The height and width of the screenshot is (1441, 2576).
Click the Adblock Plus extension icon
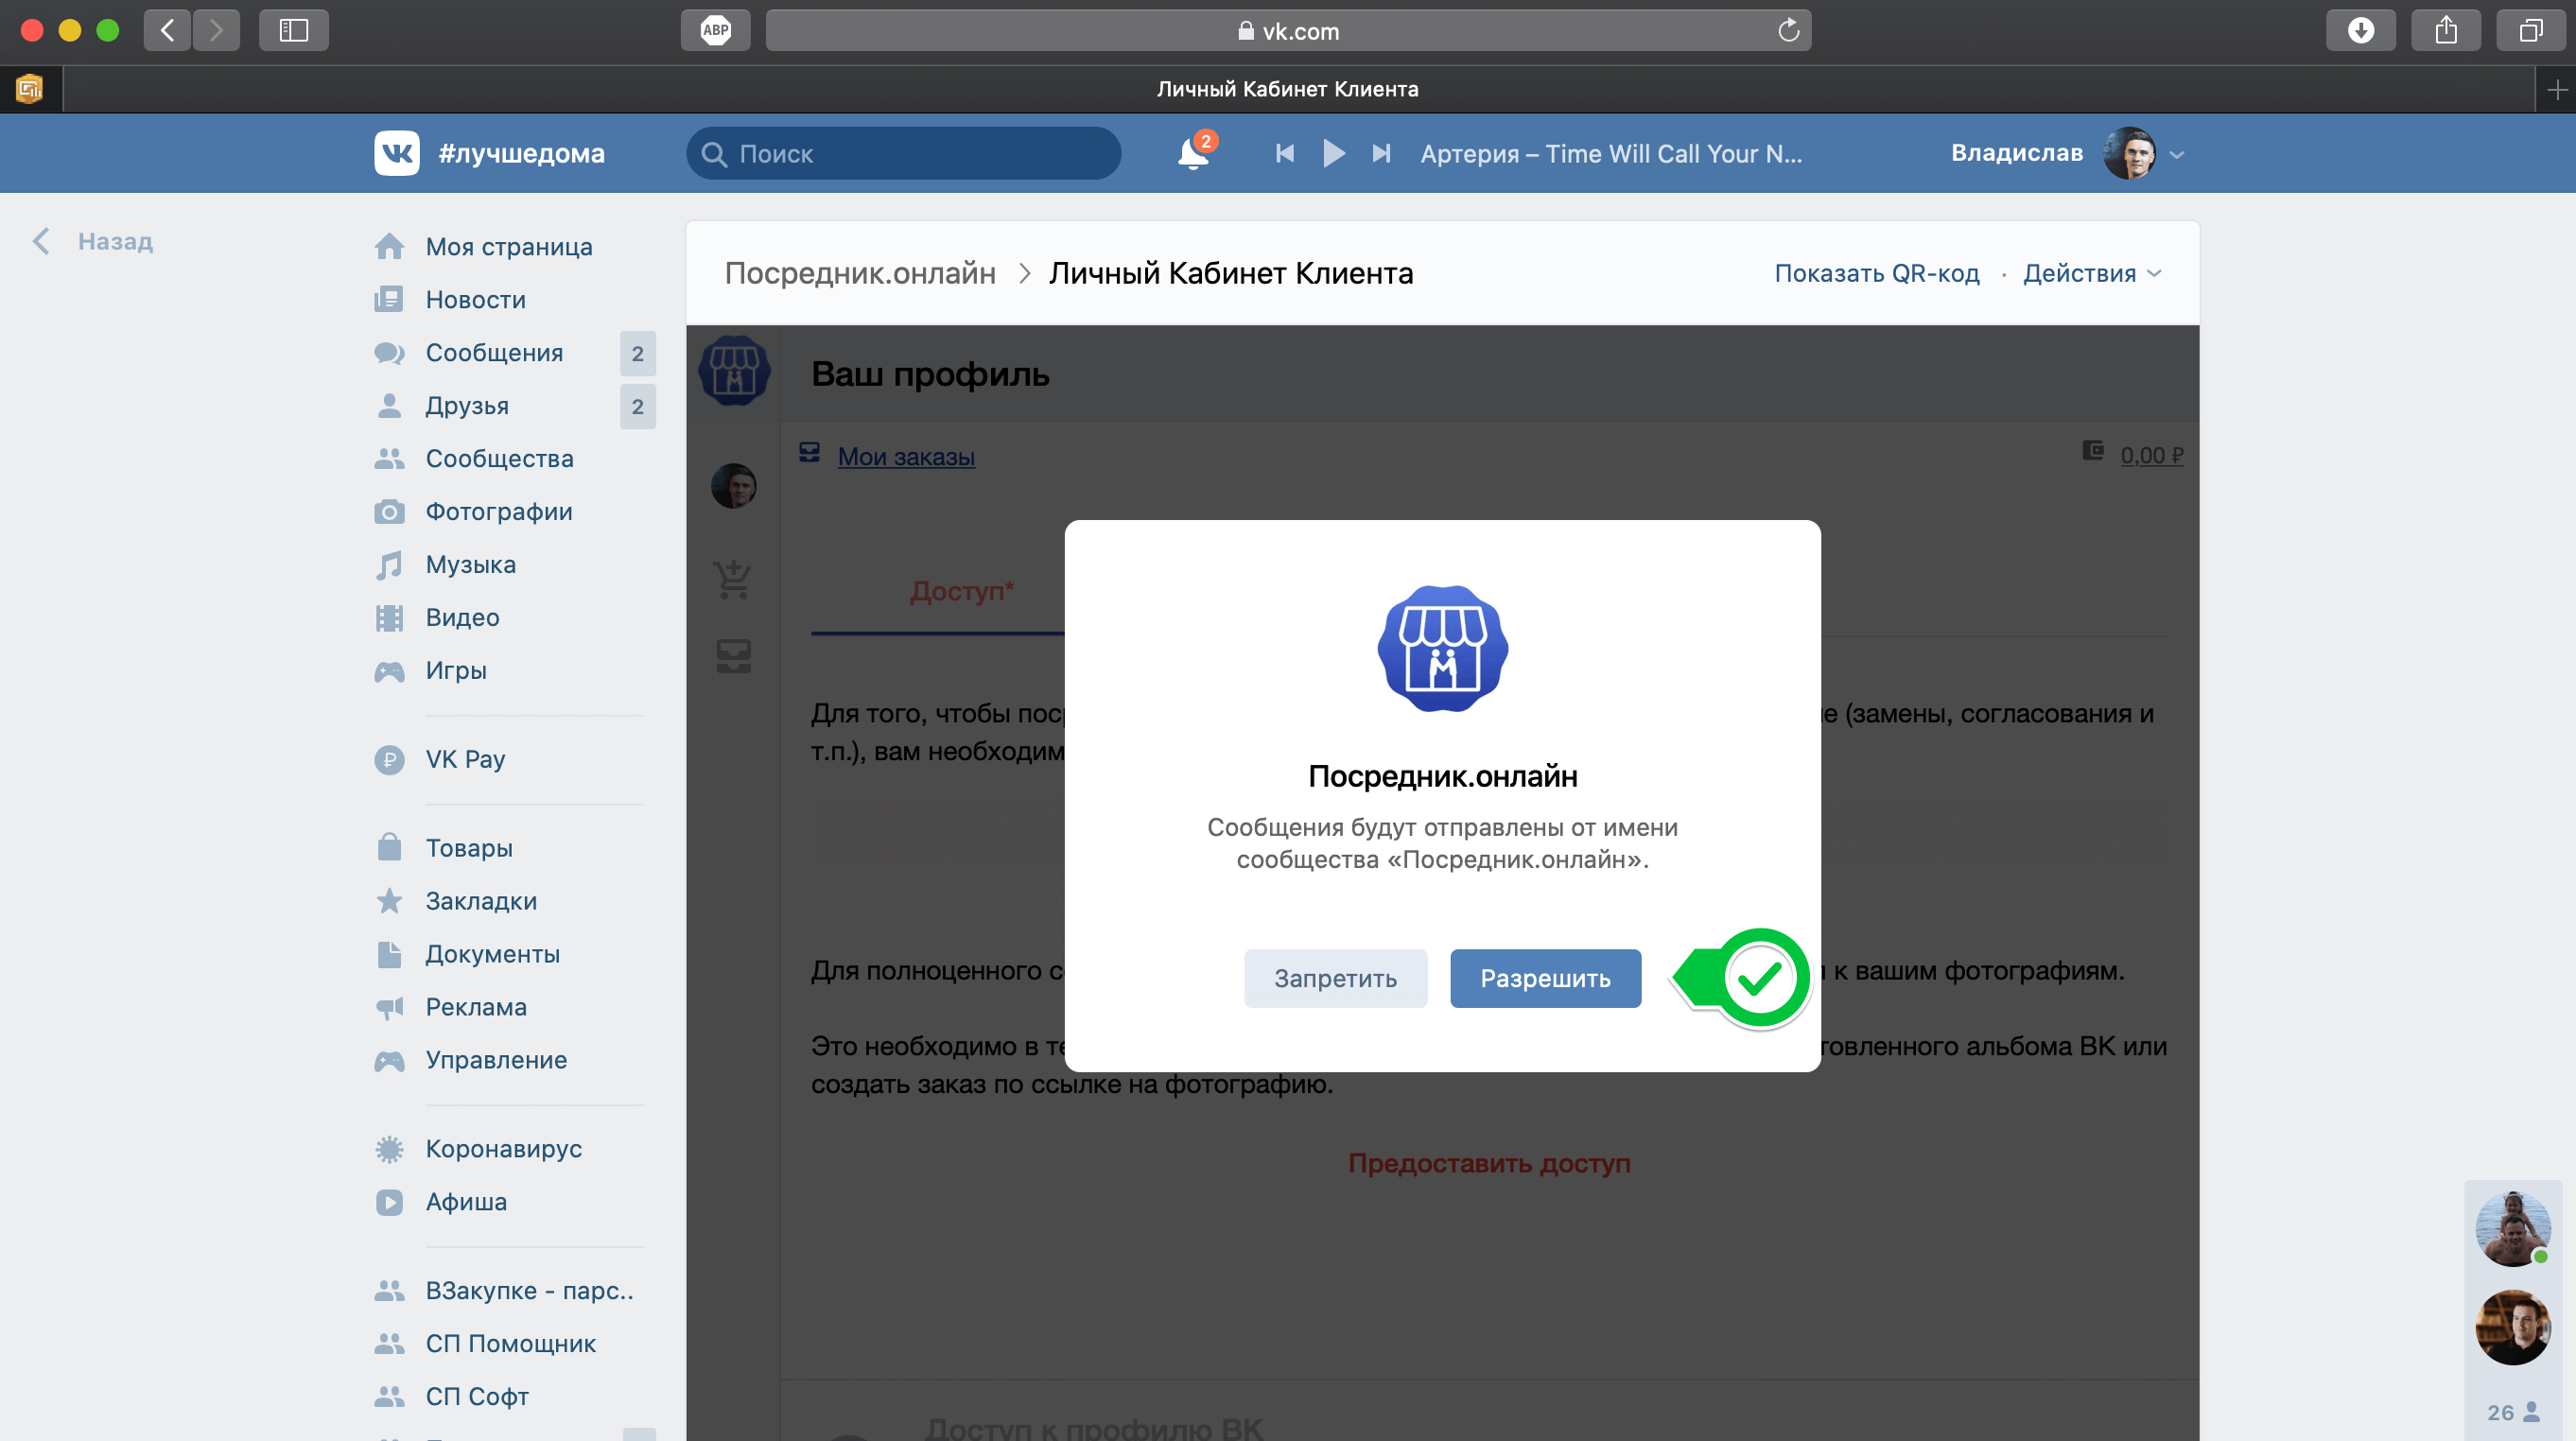click(x=715, y=31)
